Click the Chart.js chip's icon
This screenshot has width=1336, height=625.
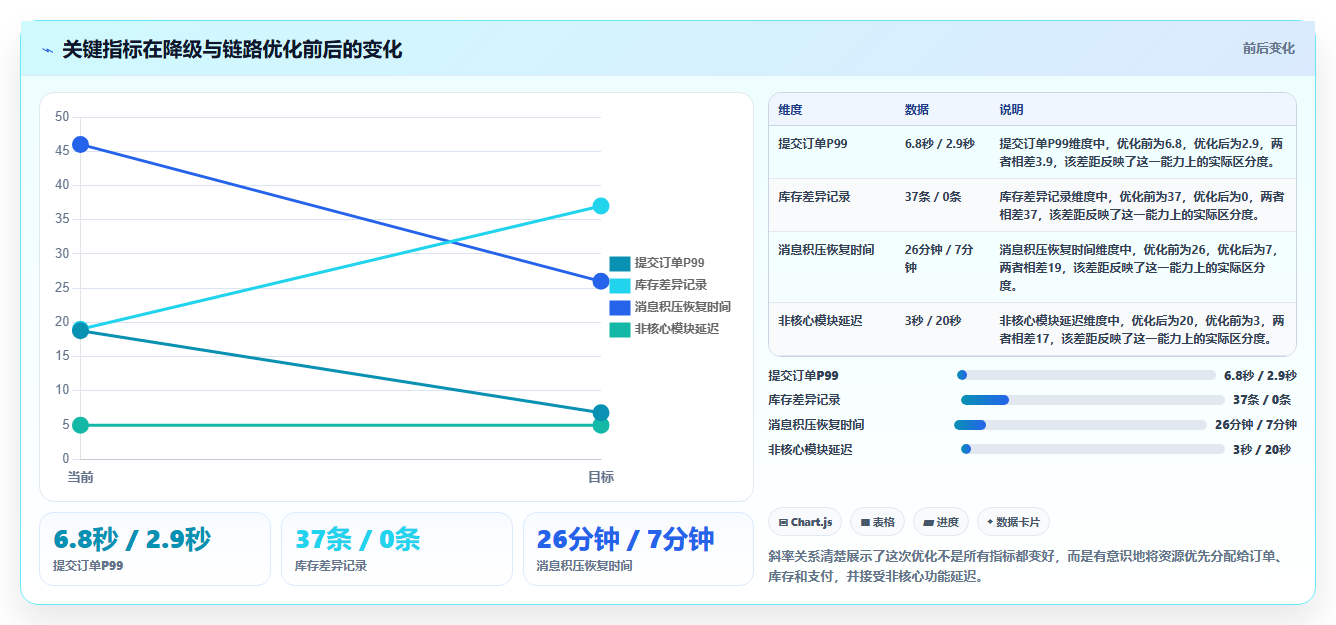pyautogui.click(x=783, y=522)
